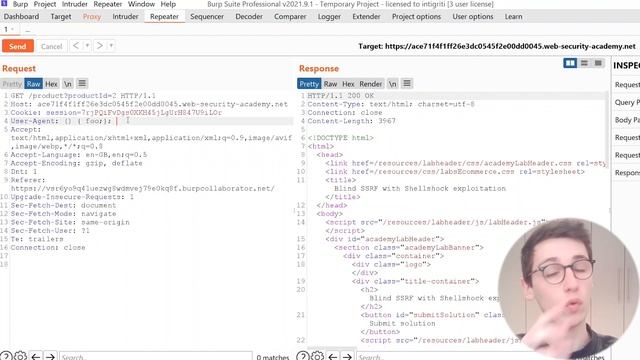
Task: Switch to the Decoder tab
Action: [249, 17]
